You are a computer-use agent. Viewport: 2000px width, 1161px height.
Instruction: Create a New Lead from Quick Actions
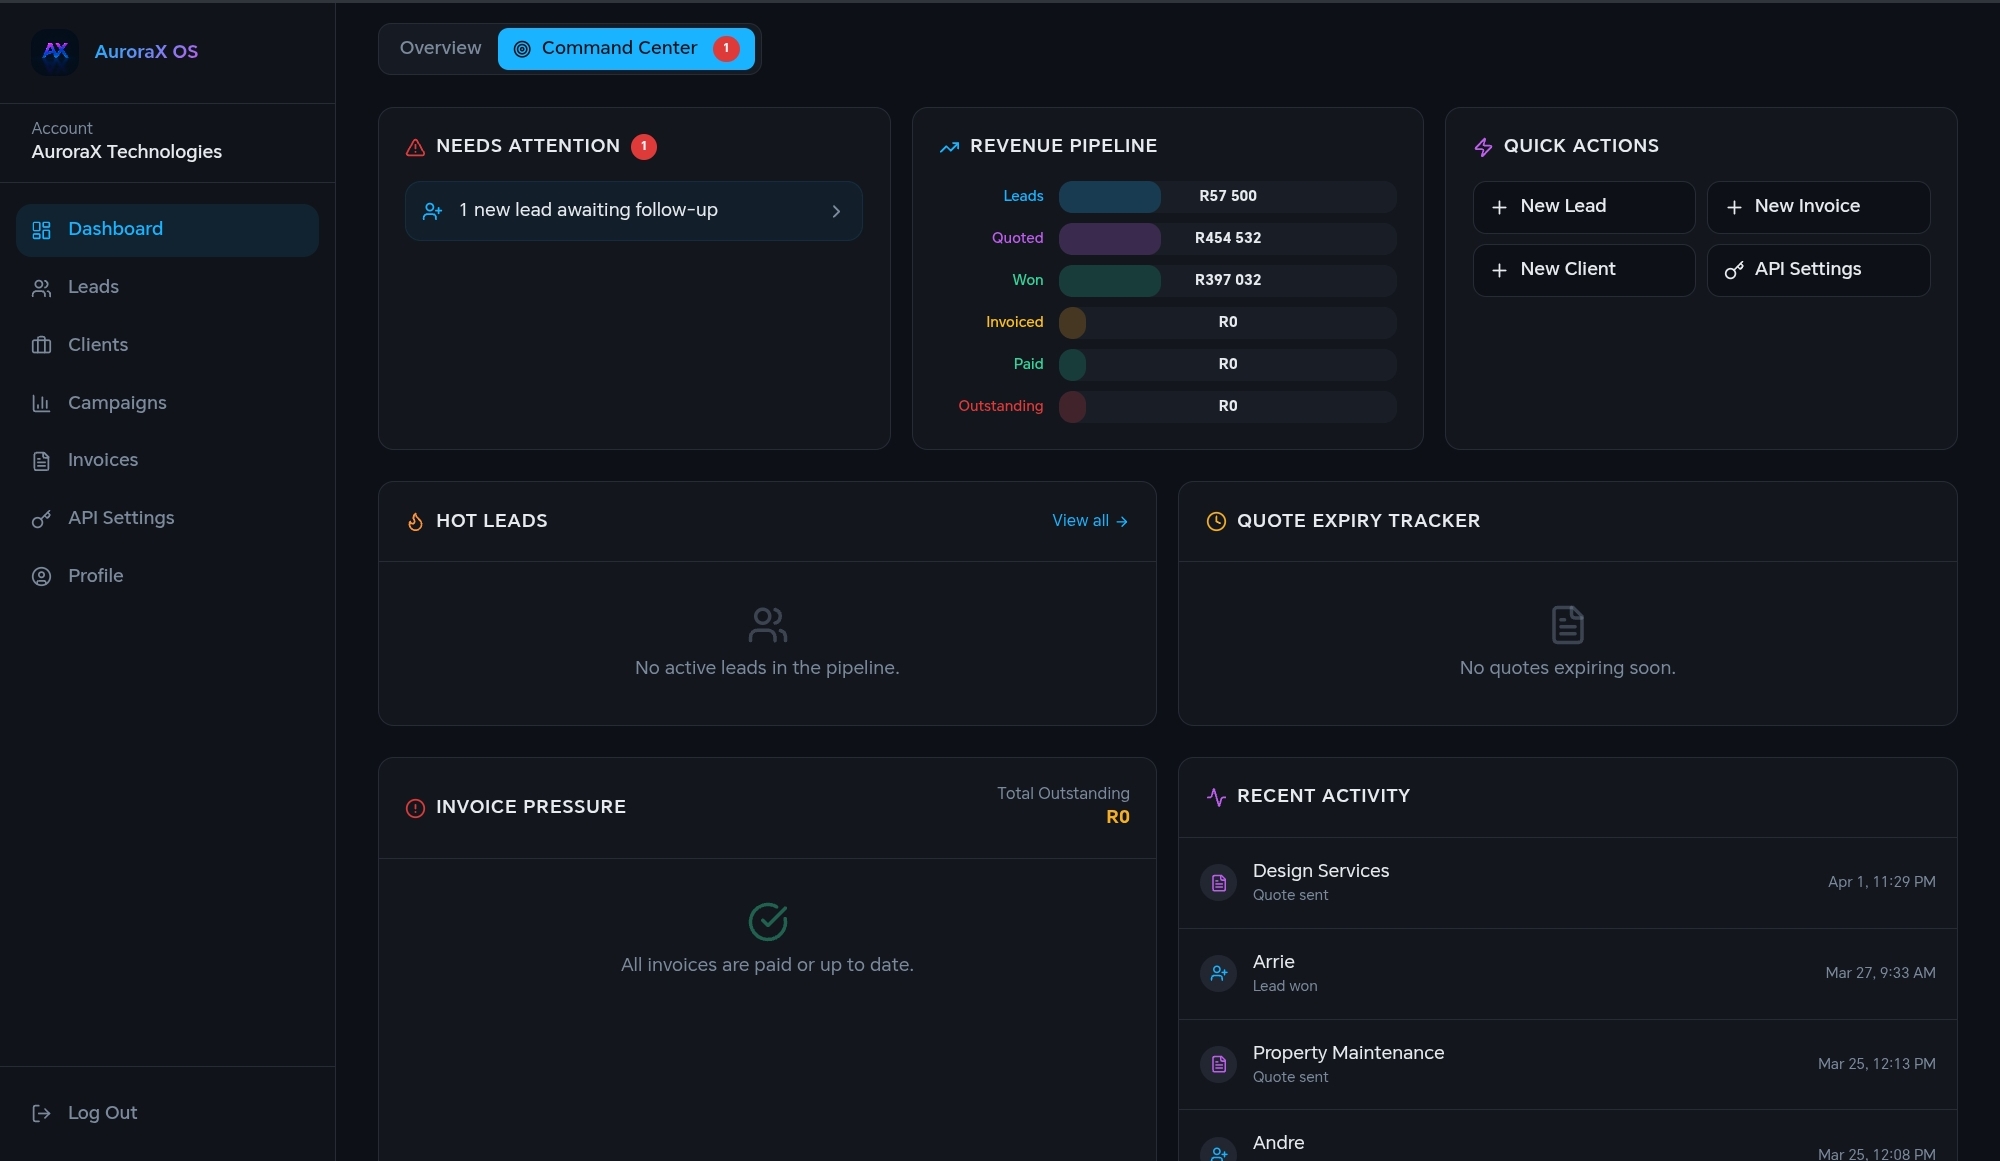[1584, 207]
